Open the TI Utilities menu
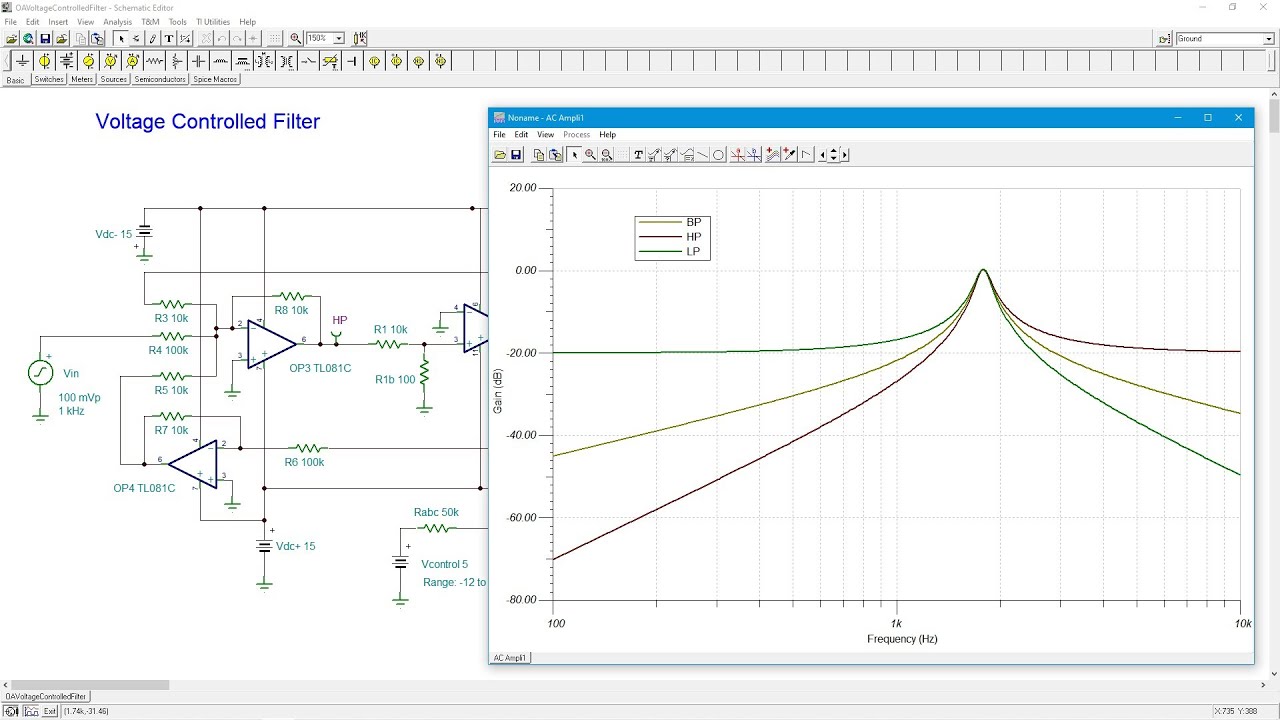The image size is (1280, 720). click(213, 22)
